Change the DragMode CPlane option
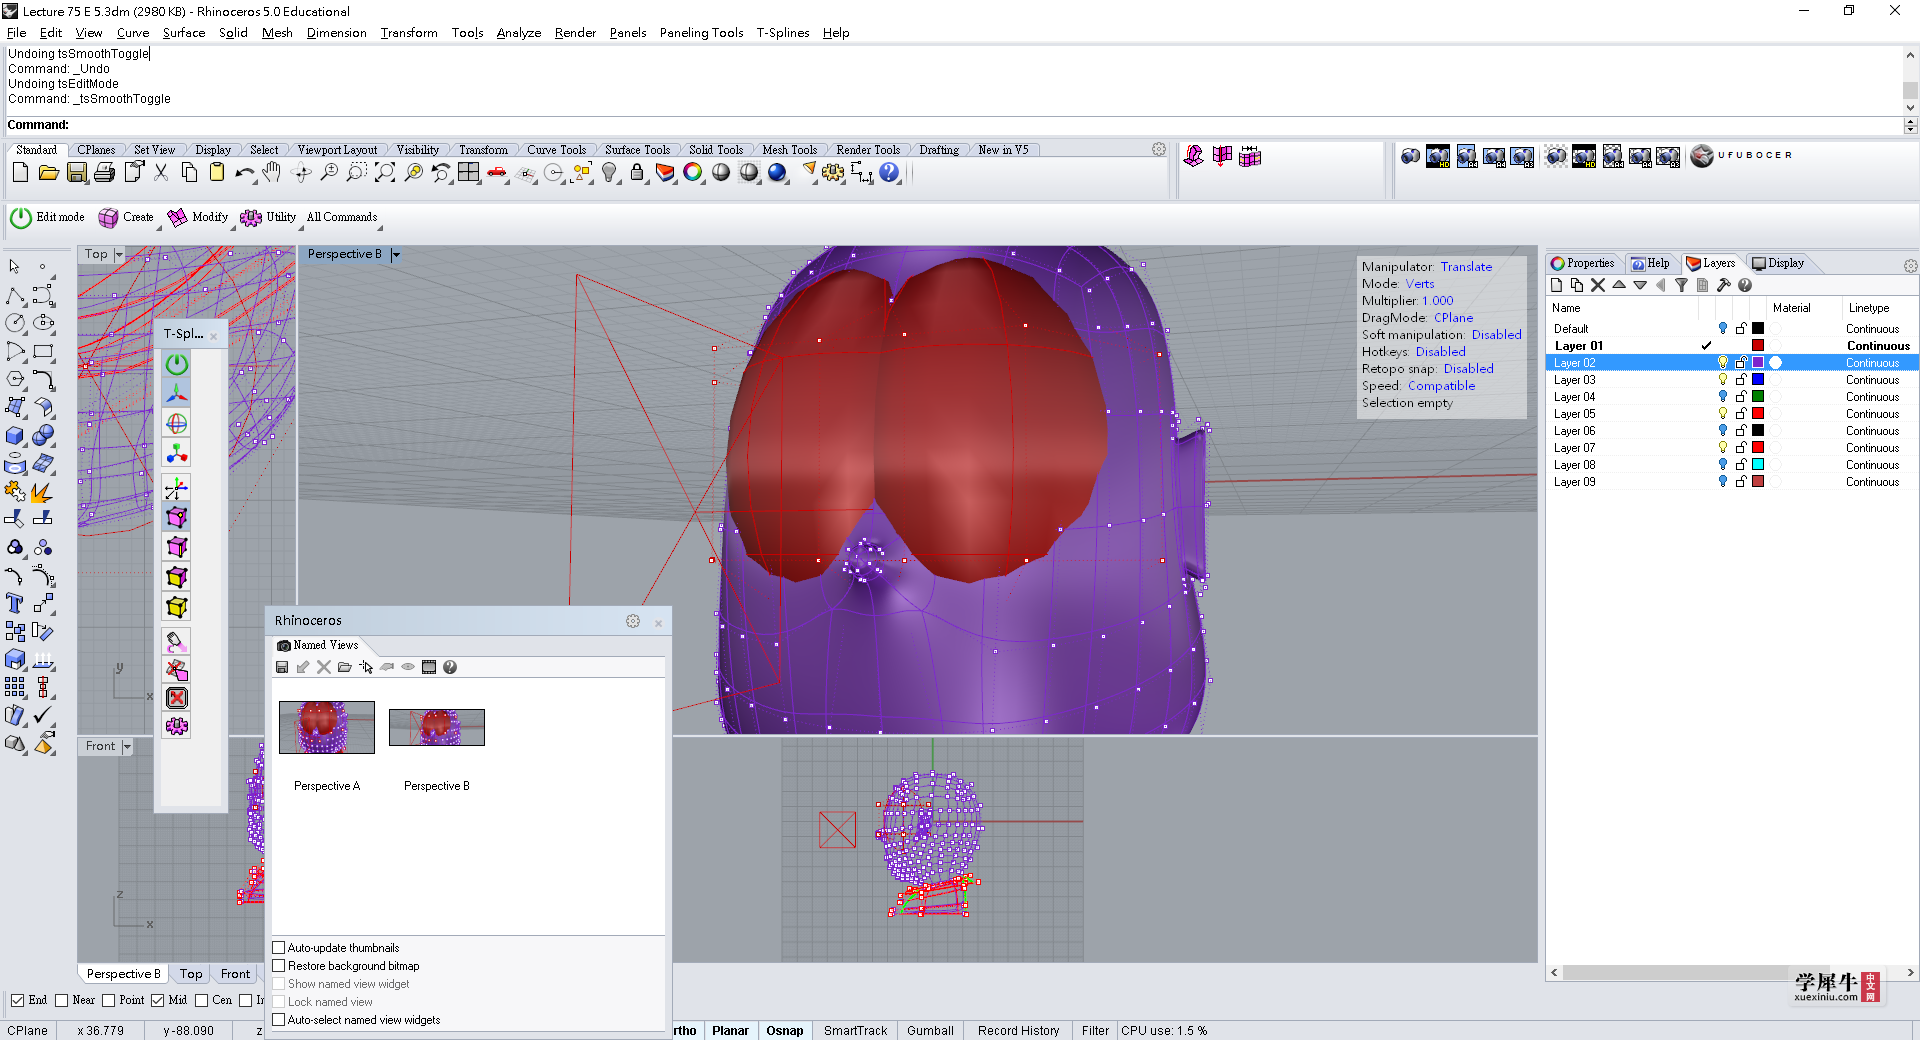Viewport: 1920px width, 1040px height. tap(1453, 318)
